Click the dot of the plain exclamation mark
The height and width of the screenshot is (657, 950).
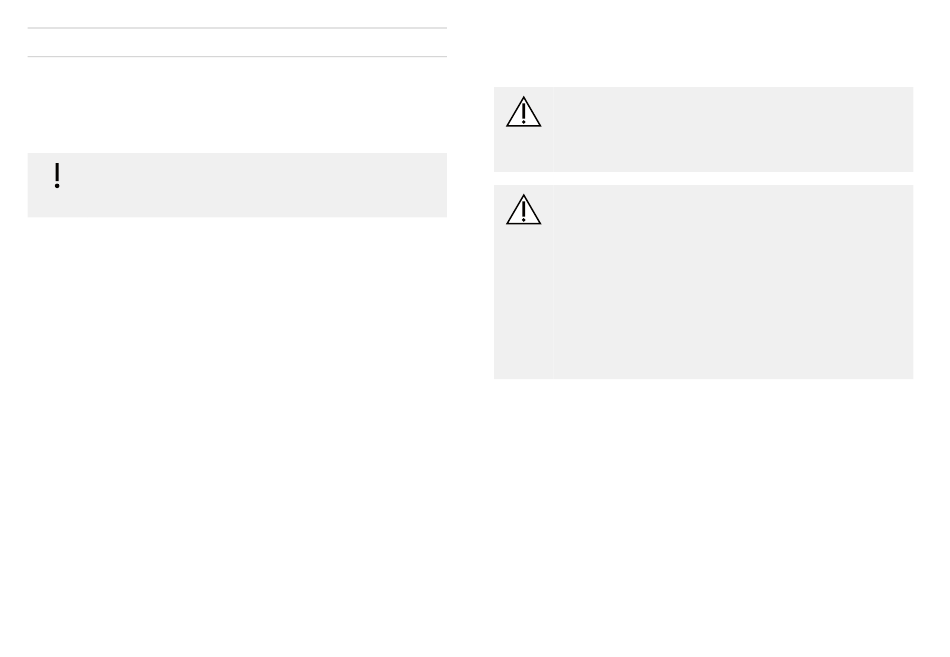(x=57, y=186)
